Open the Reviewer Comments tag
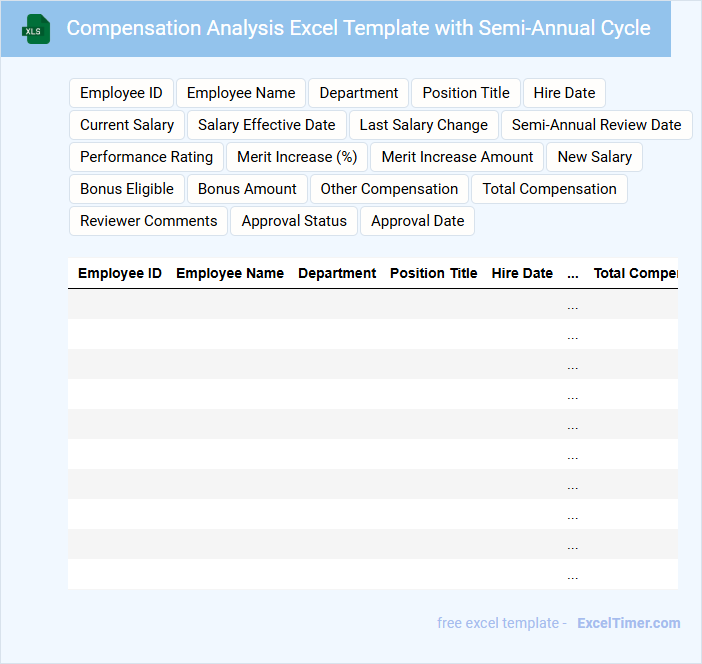 (148, 221)
